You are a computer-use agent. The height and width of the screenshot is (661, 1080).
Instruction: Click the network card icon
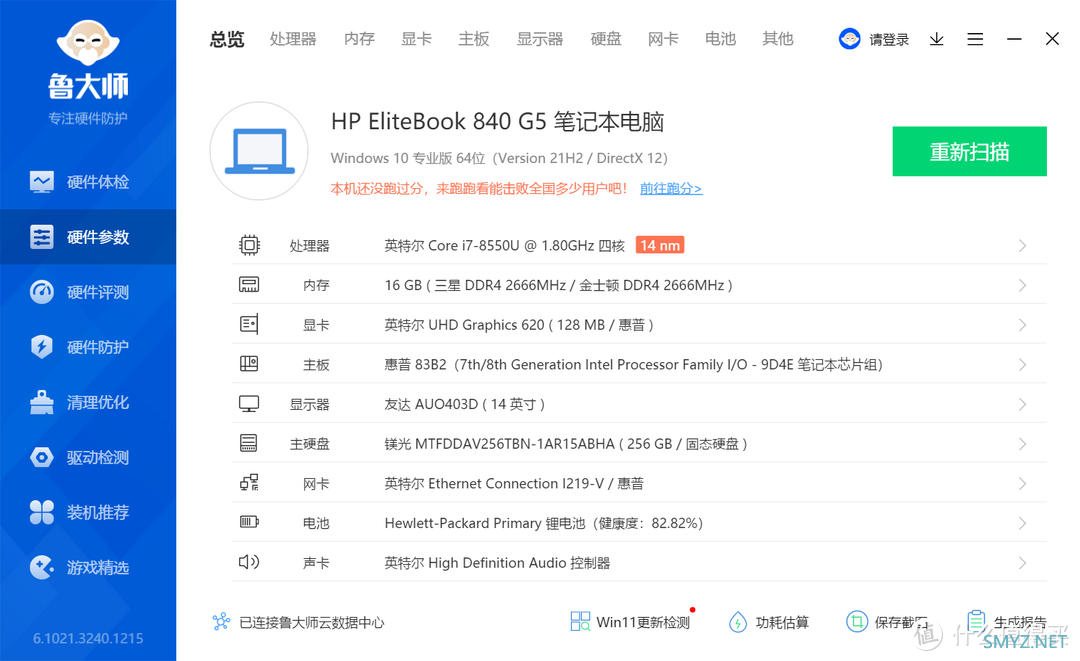[x=249, y=483]
